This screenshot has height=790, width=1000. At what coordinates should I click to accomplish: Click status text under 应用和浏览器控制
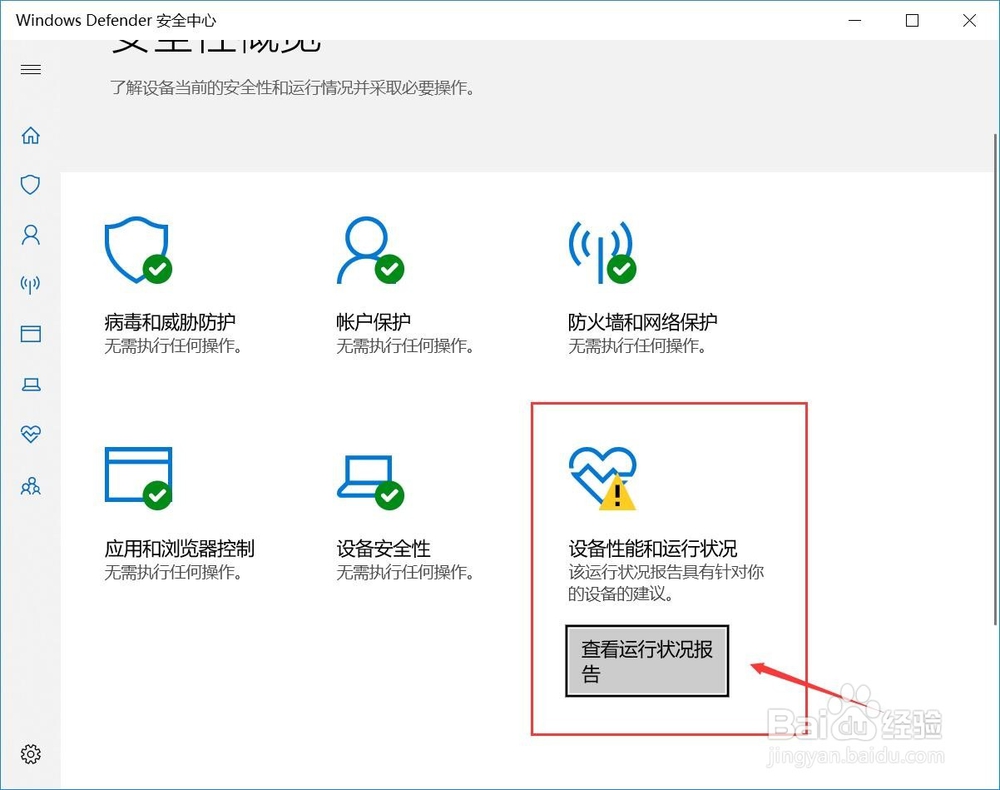click(173, 573)
